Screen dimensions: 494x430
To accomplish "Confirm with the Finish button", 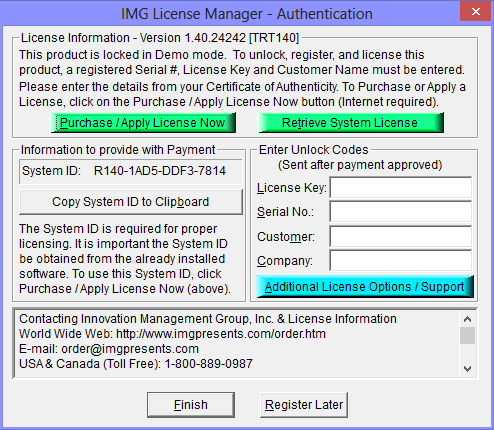I will [x=191, y=405].
